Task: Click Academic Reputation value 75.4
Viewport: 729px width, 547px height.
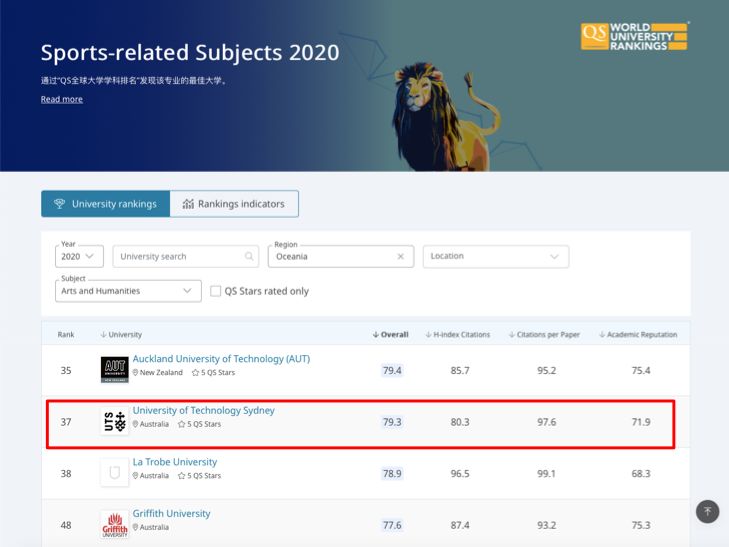Action: [x=641, y=370]
